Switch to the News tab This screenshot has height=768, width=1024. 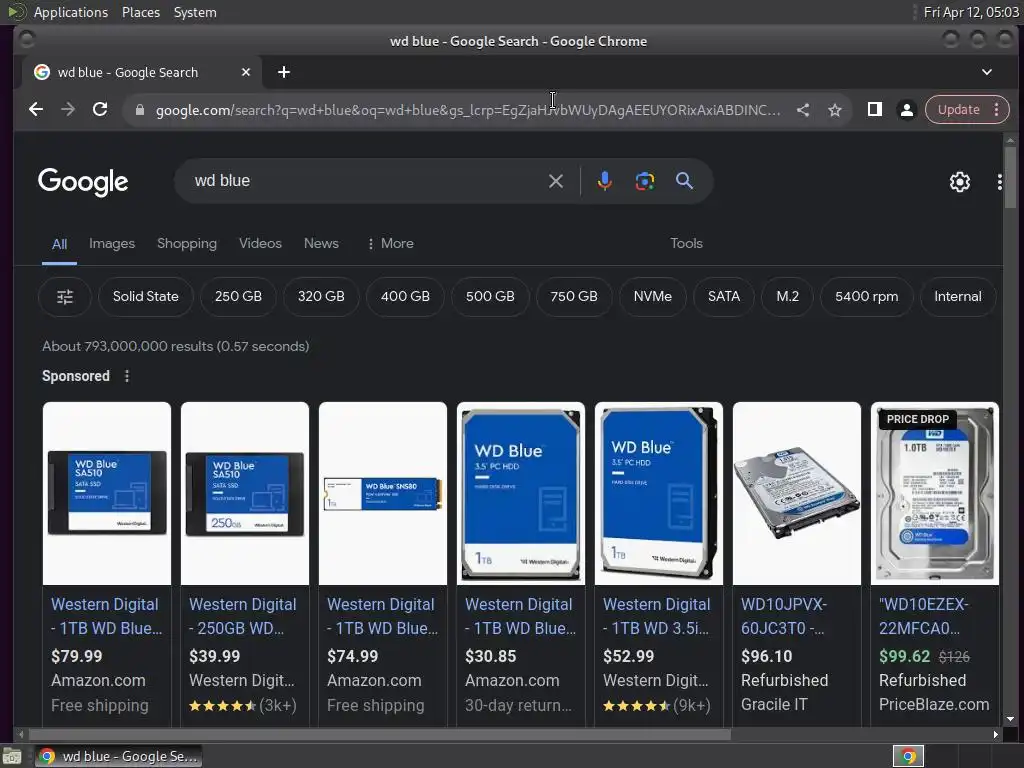click(x=321, y=243)
